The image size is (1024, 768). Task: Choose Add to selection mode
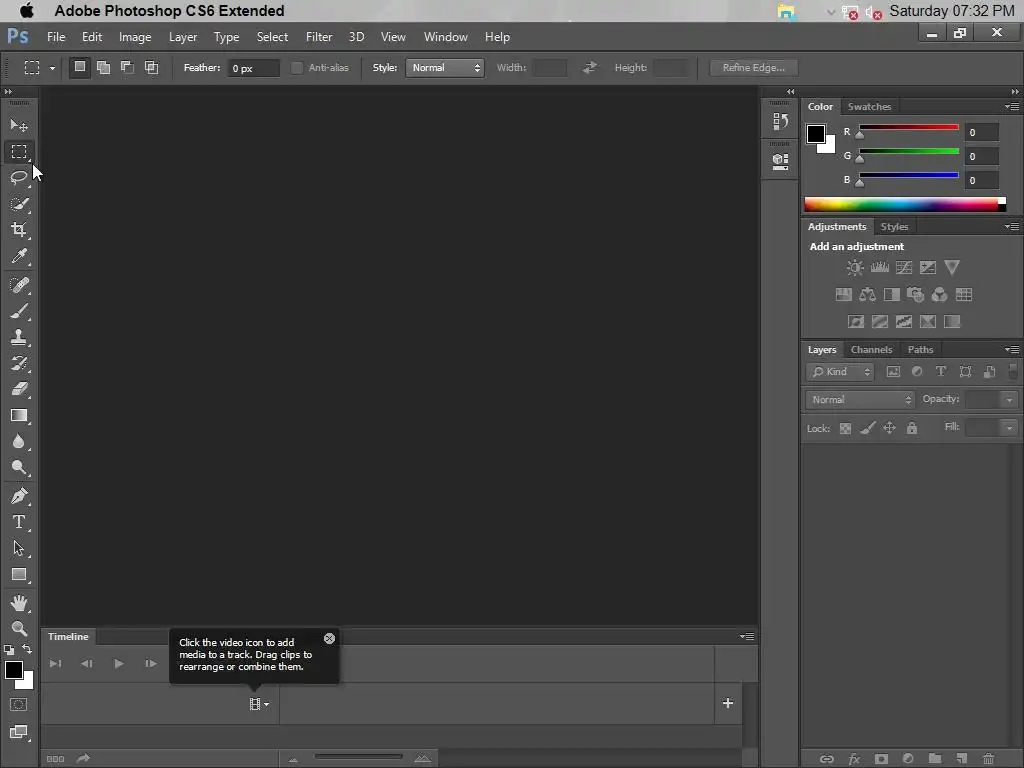[103, 67]
